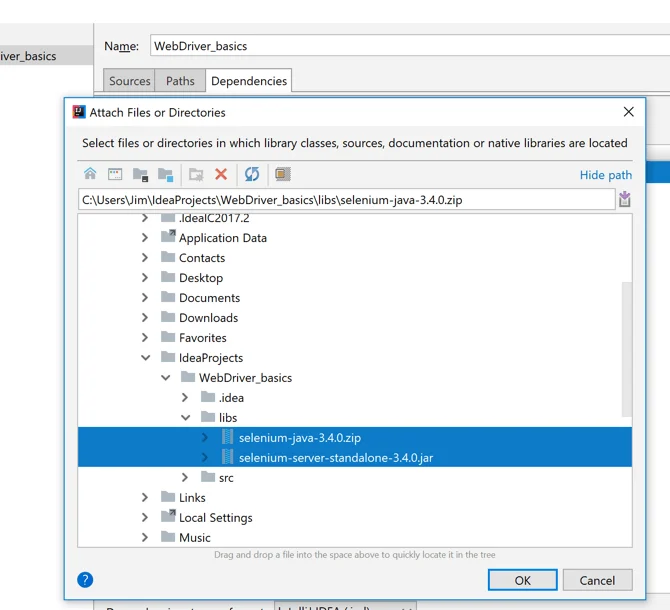Select the Project directory toolbar icon
The image size is (670, 610).
[x=140, y=174]
